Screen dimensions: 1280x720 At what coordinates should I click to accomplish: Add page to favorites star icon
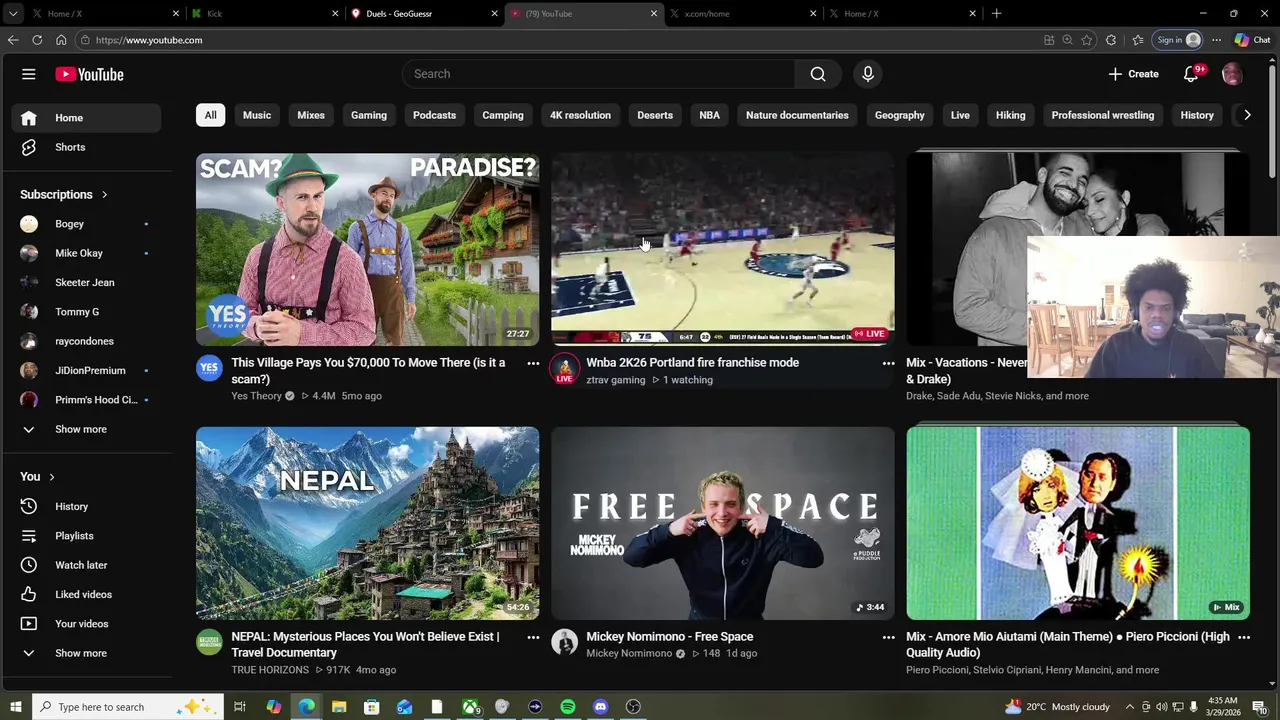(x=1087, y=40)
